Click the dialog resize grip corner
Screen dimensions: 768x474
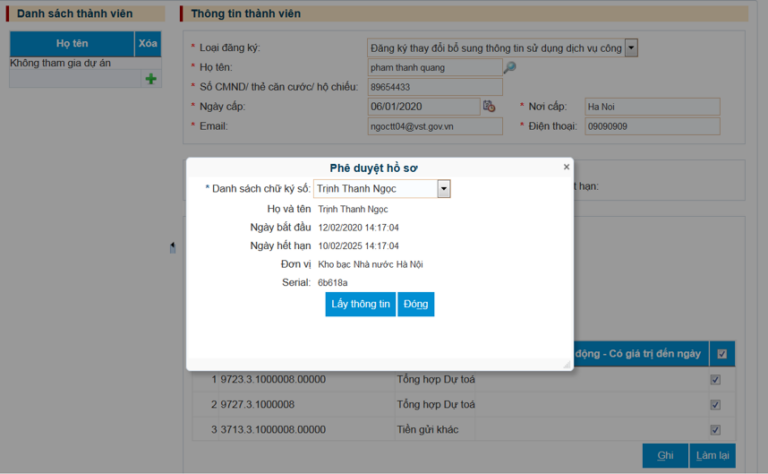coord(567,364)
